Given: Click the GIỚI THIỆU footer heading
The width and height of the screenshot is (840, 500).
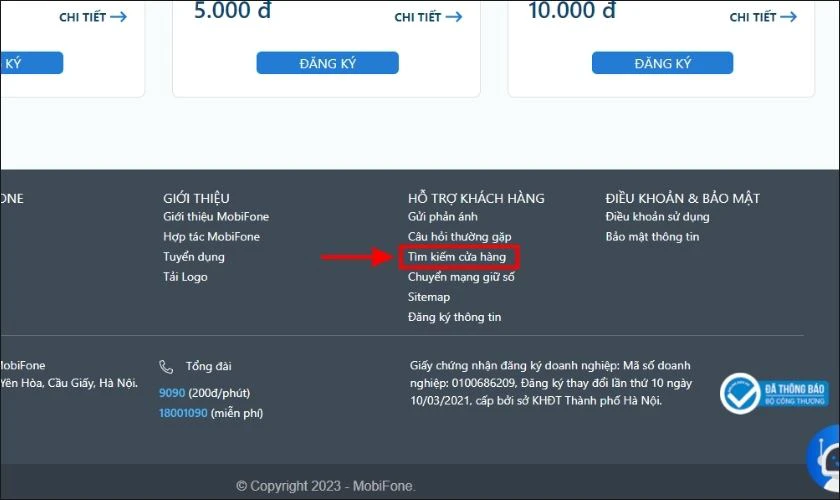Looking at the screenshot, I should pos(196,198).
